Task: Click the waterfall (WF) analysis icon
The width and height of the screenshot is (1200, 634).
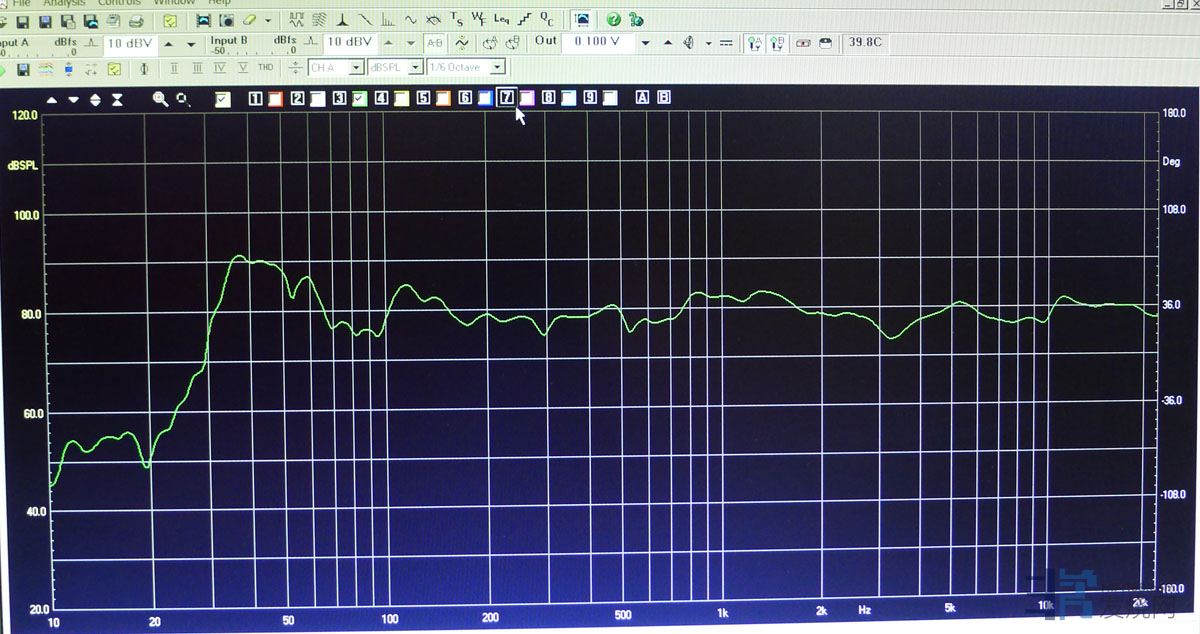Action: coord(479,19)
